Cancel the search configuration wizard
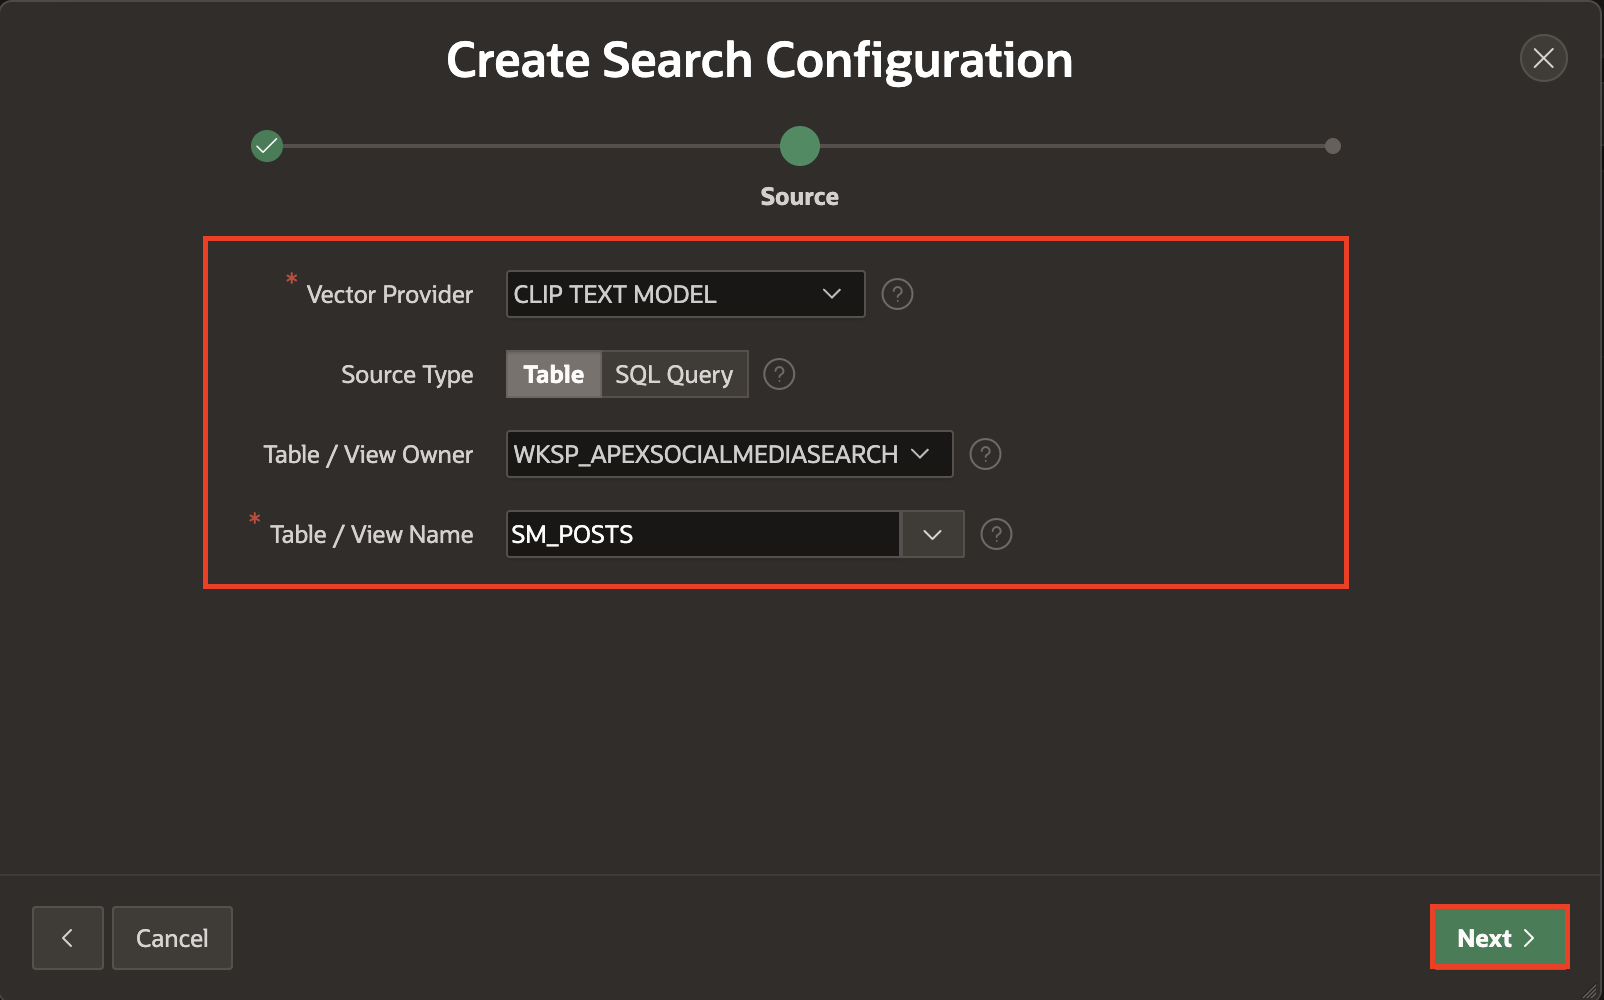Viewport: 1604px width, 1000px height. (x=172, y=938)
